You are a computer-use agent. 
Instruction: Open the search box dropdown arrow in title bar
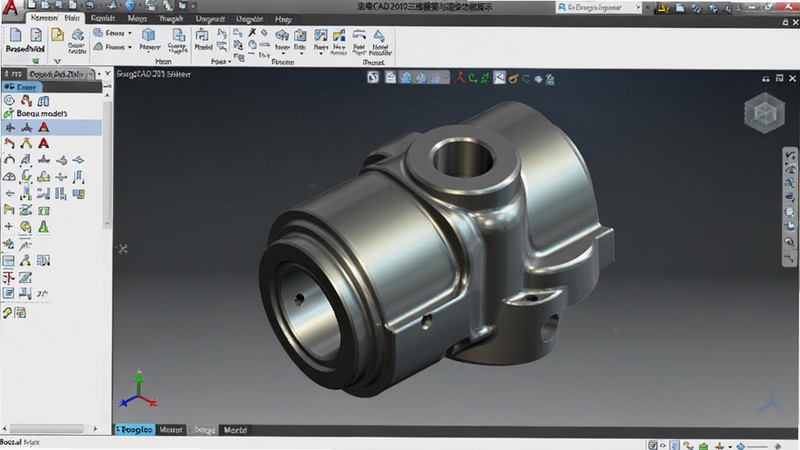click(638, 7)
